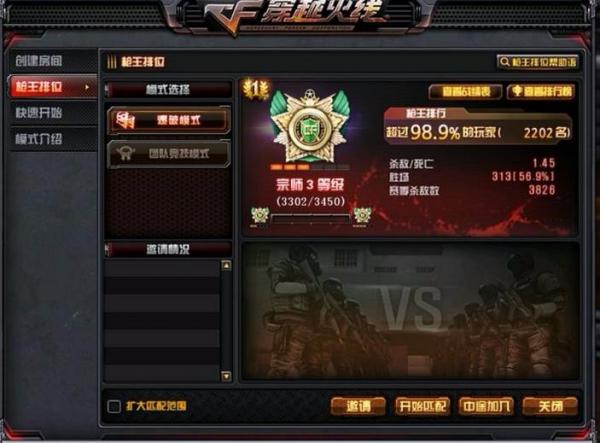Click down arrow of 邀请情况 list
600x443 pixels.
(x=226, y=376)
